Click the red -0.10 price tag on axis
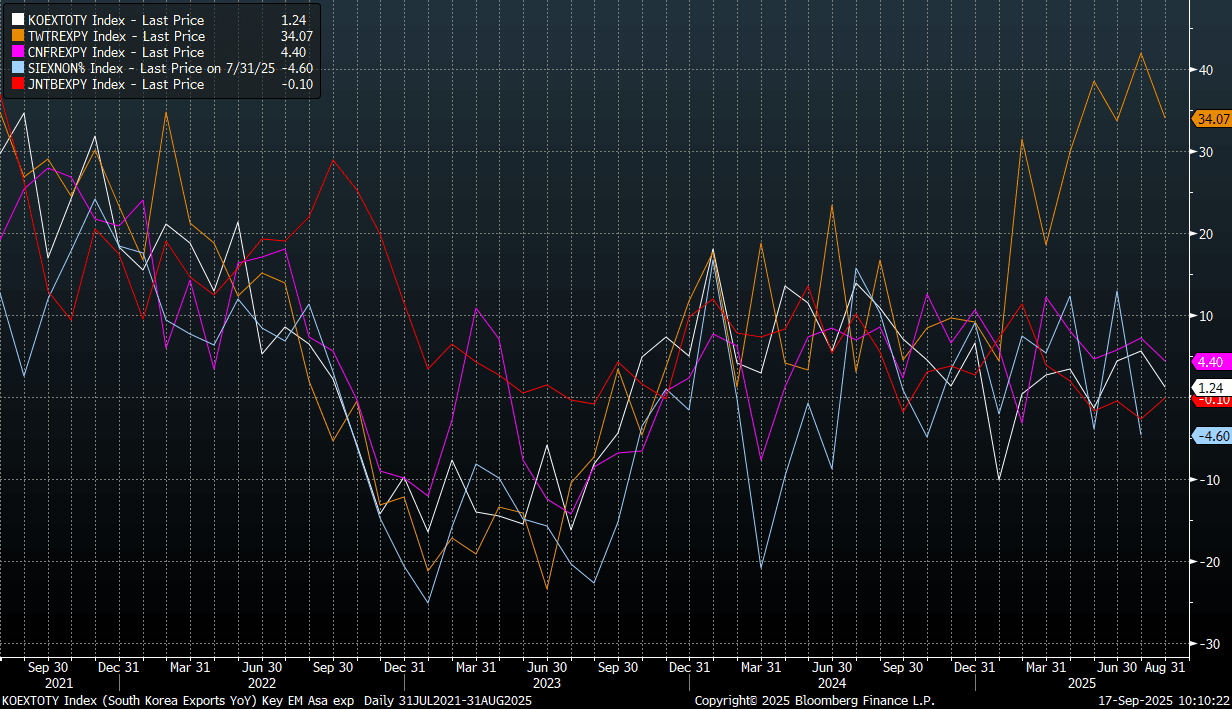Screen dimensions: 1232x709 [1211, 399]
